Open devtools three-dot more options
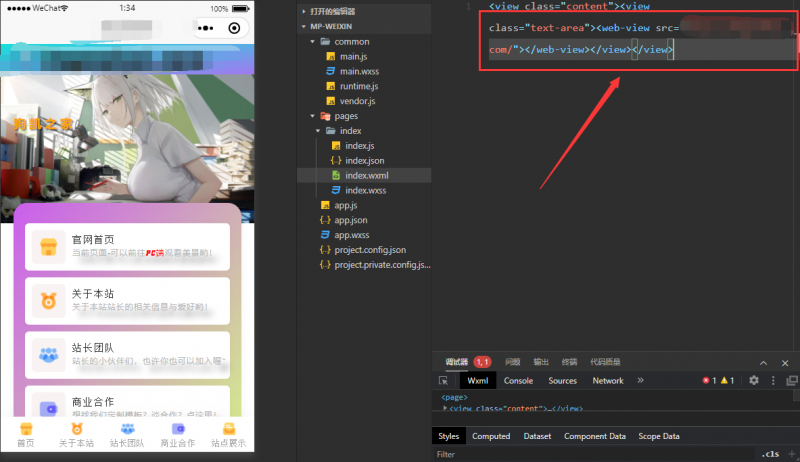The image size is (800, 462). (773, 381)
